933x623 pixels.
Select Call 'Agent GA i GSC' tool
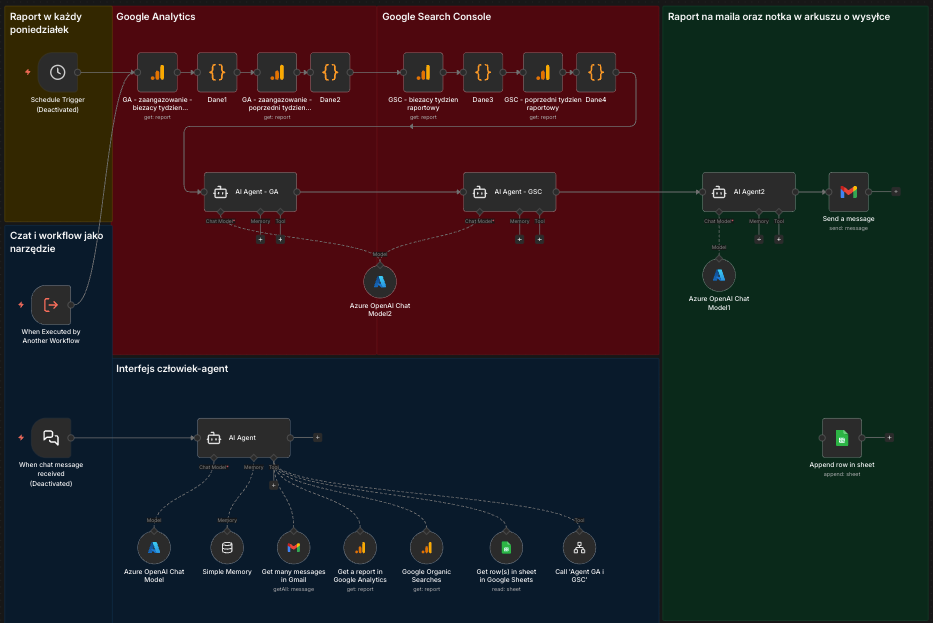click(x=580, y=547)
